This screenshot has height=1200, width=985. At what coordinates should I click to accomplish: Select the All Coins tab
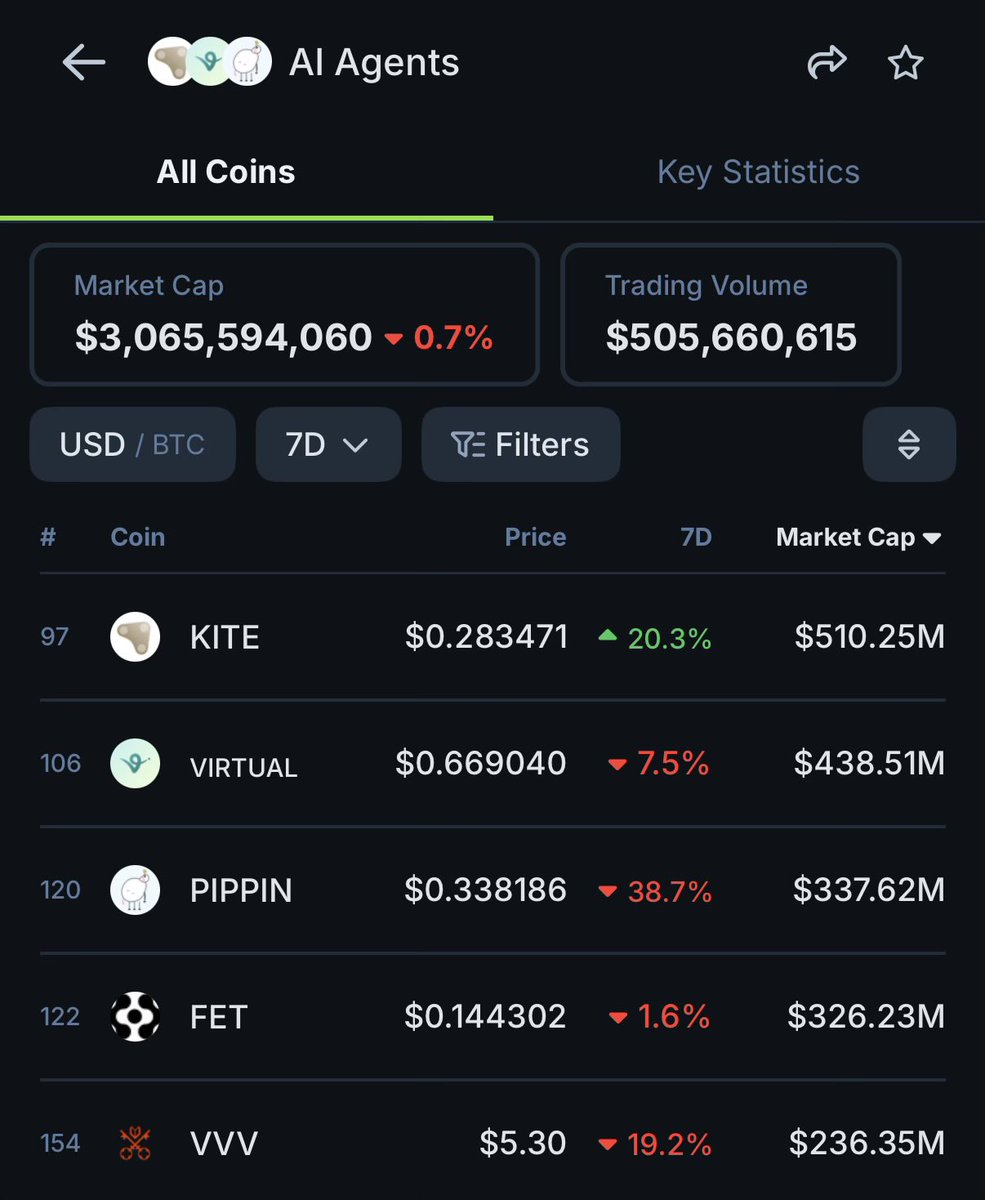tap(226, 172)
